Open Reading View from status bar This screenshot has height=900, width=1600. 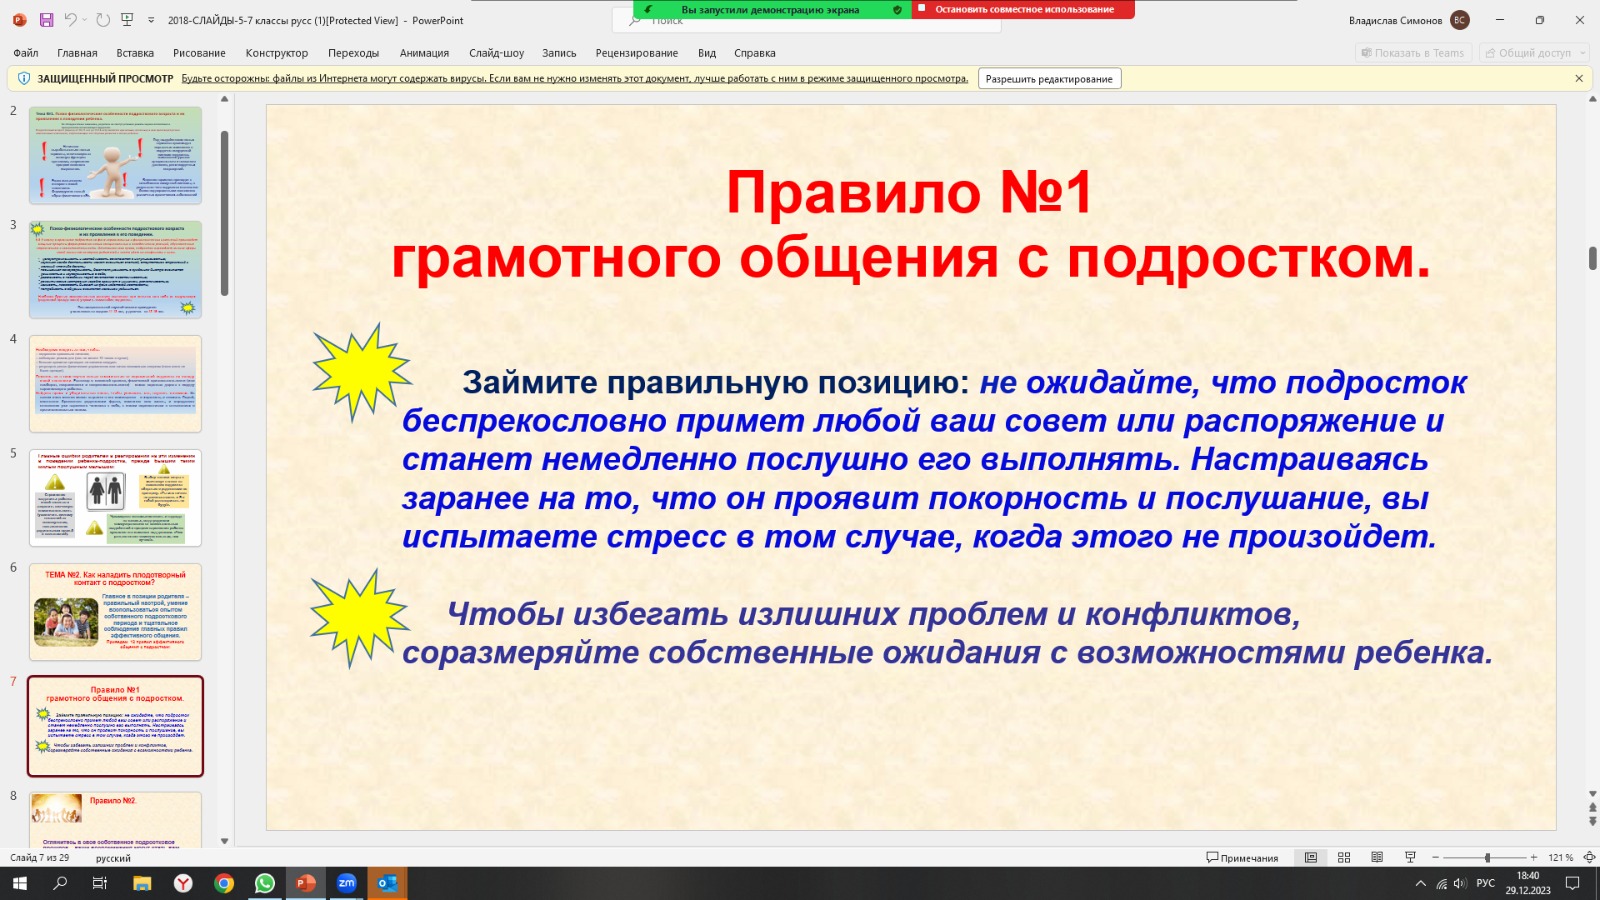[x=1377, y=858]
